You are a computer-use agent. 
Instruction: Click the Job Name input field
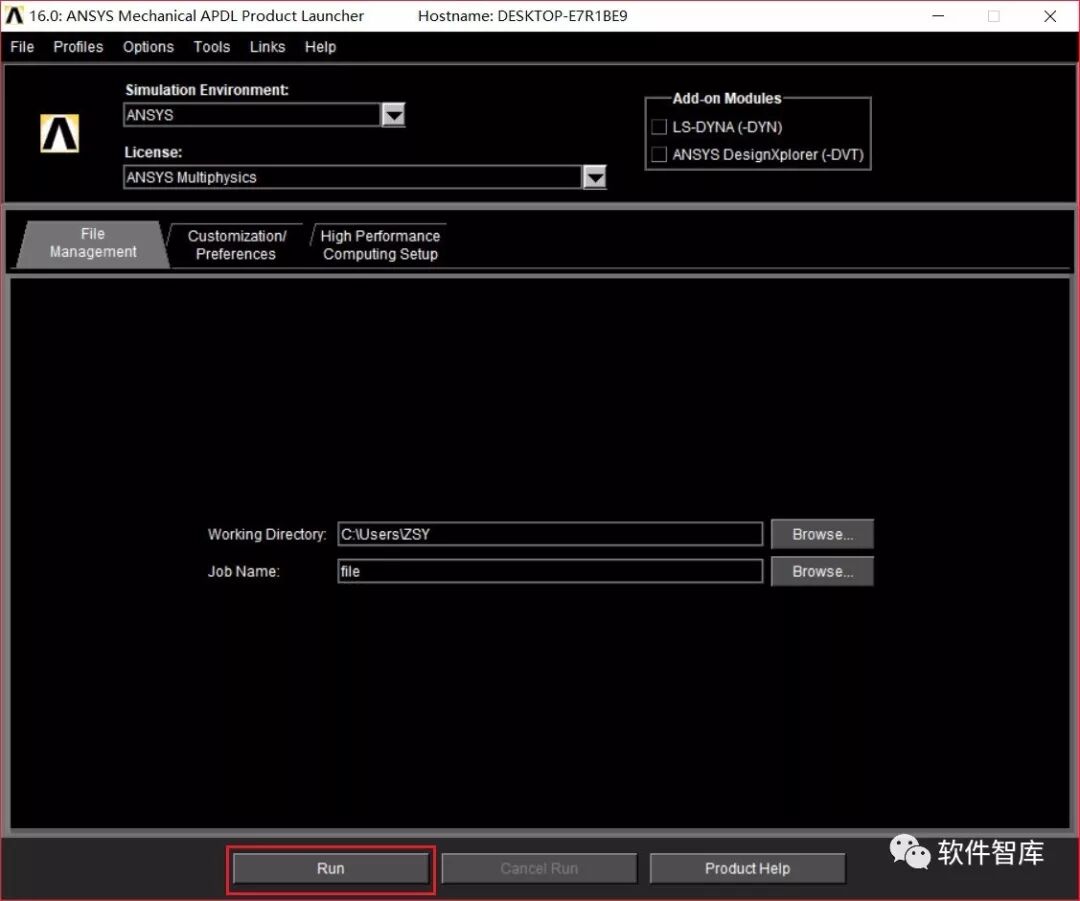click(550, 571)
